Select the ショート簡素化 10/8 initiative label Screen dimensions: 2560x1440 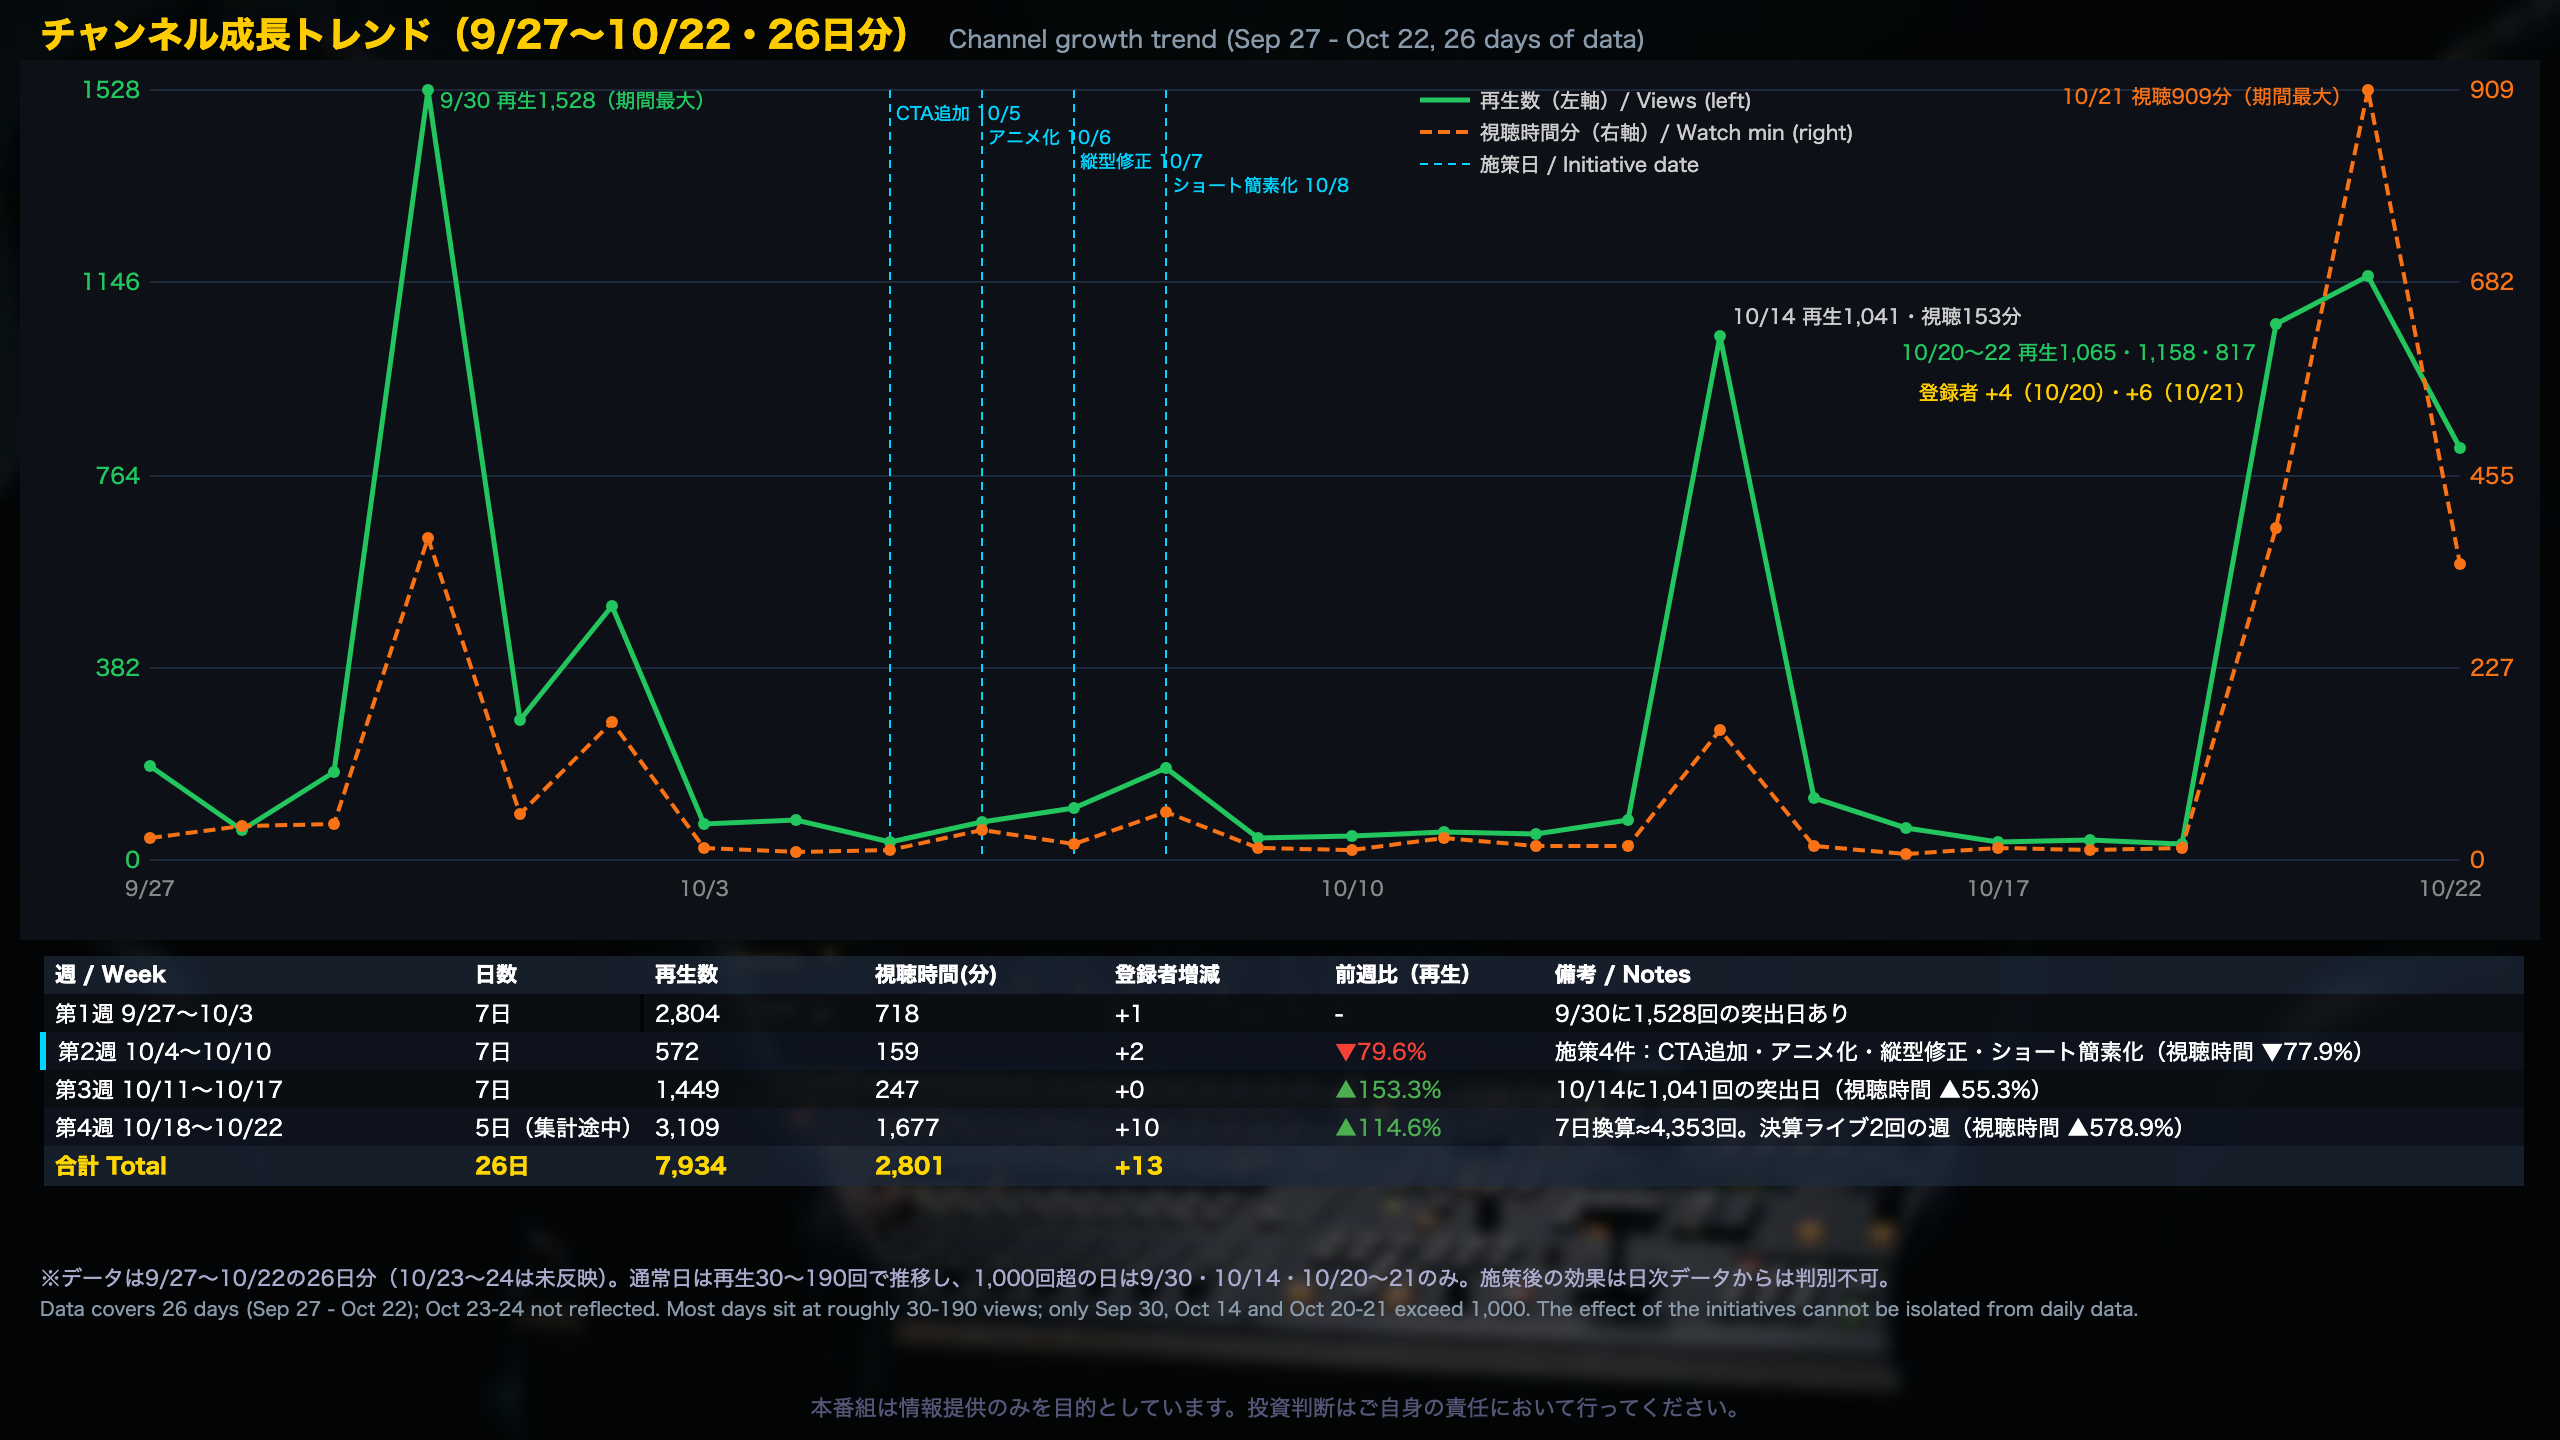tap(1260, 186)
